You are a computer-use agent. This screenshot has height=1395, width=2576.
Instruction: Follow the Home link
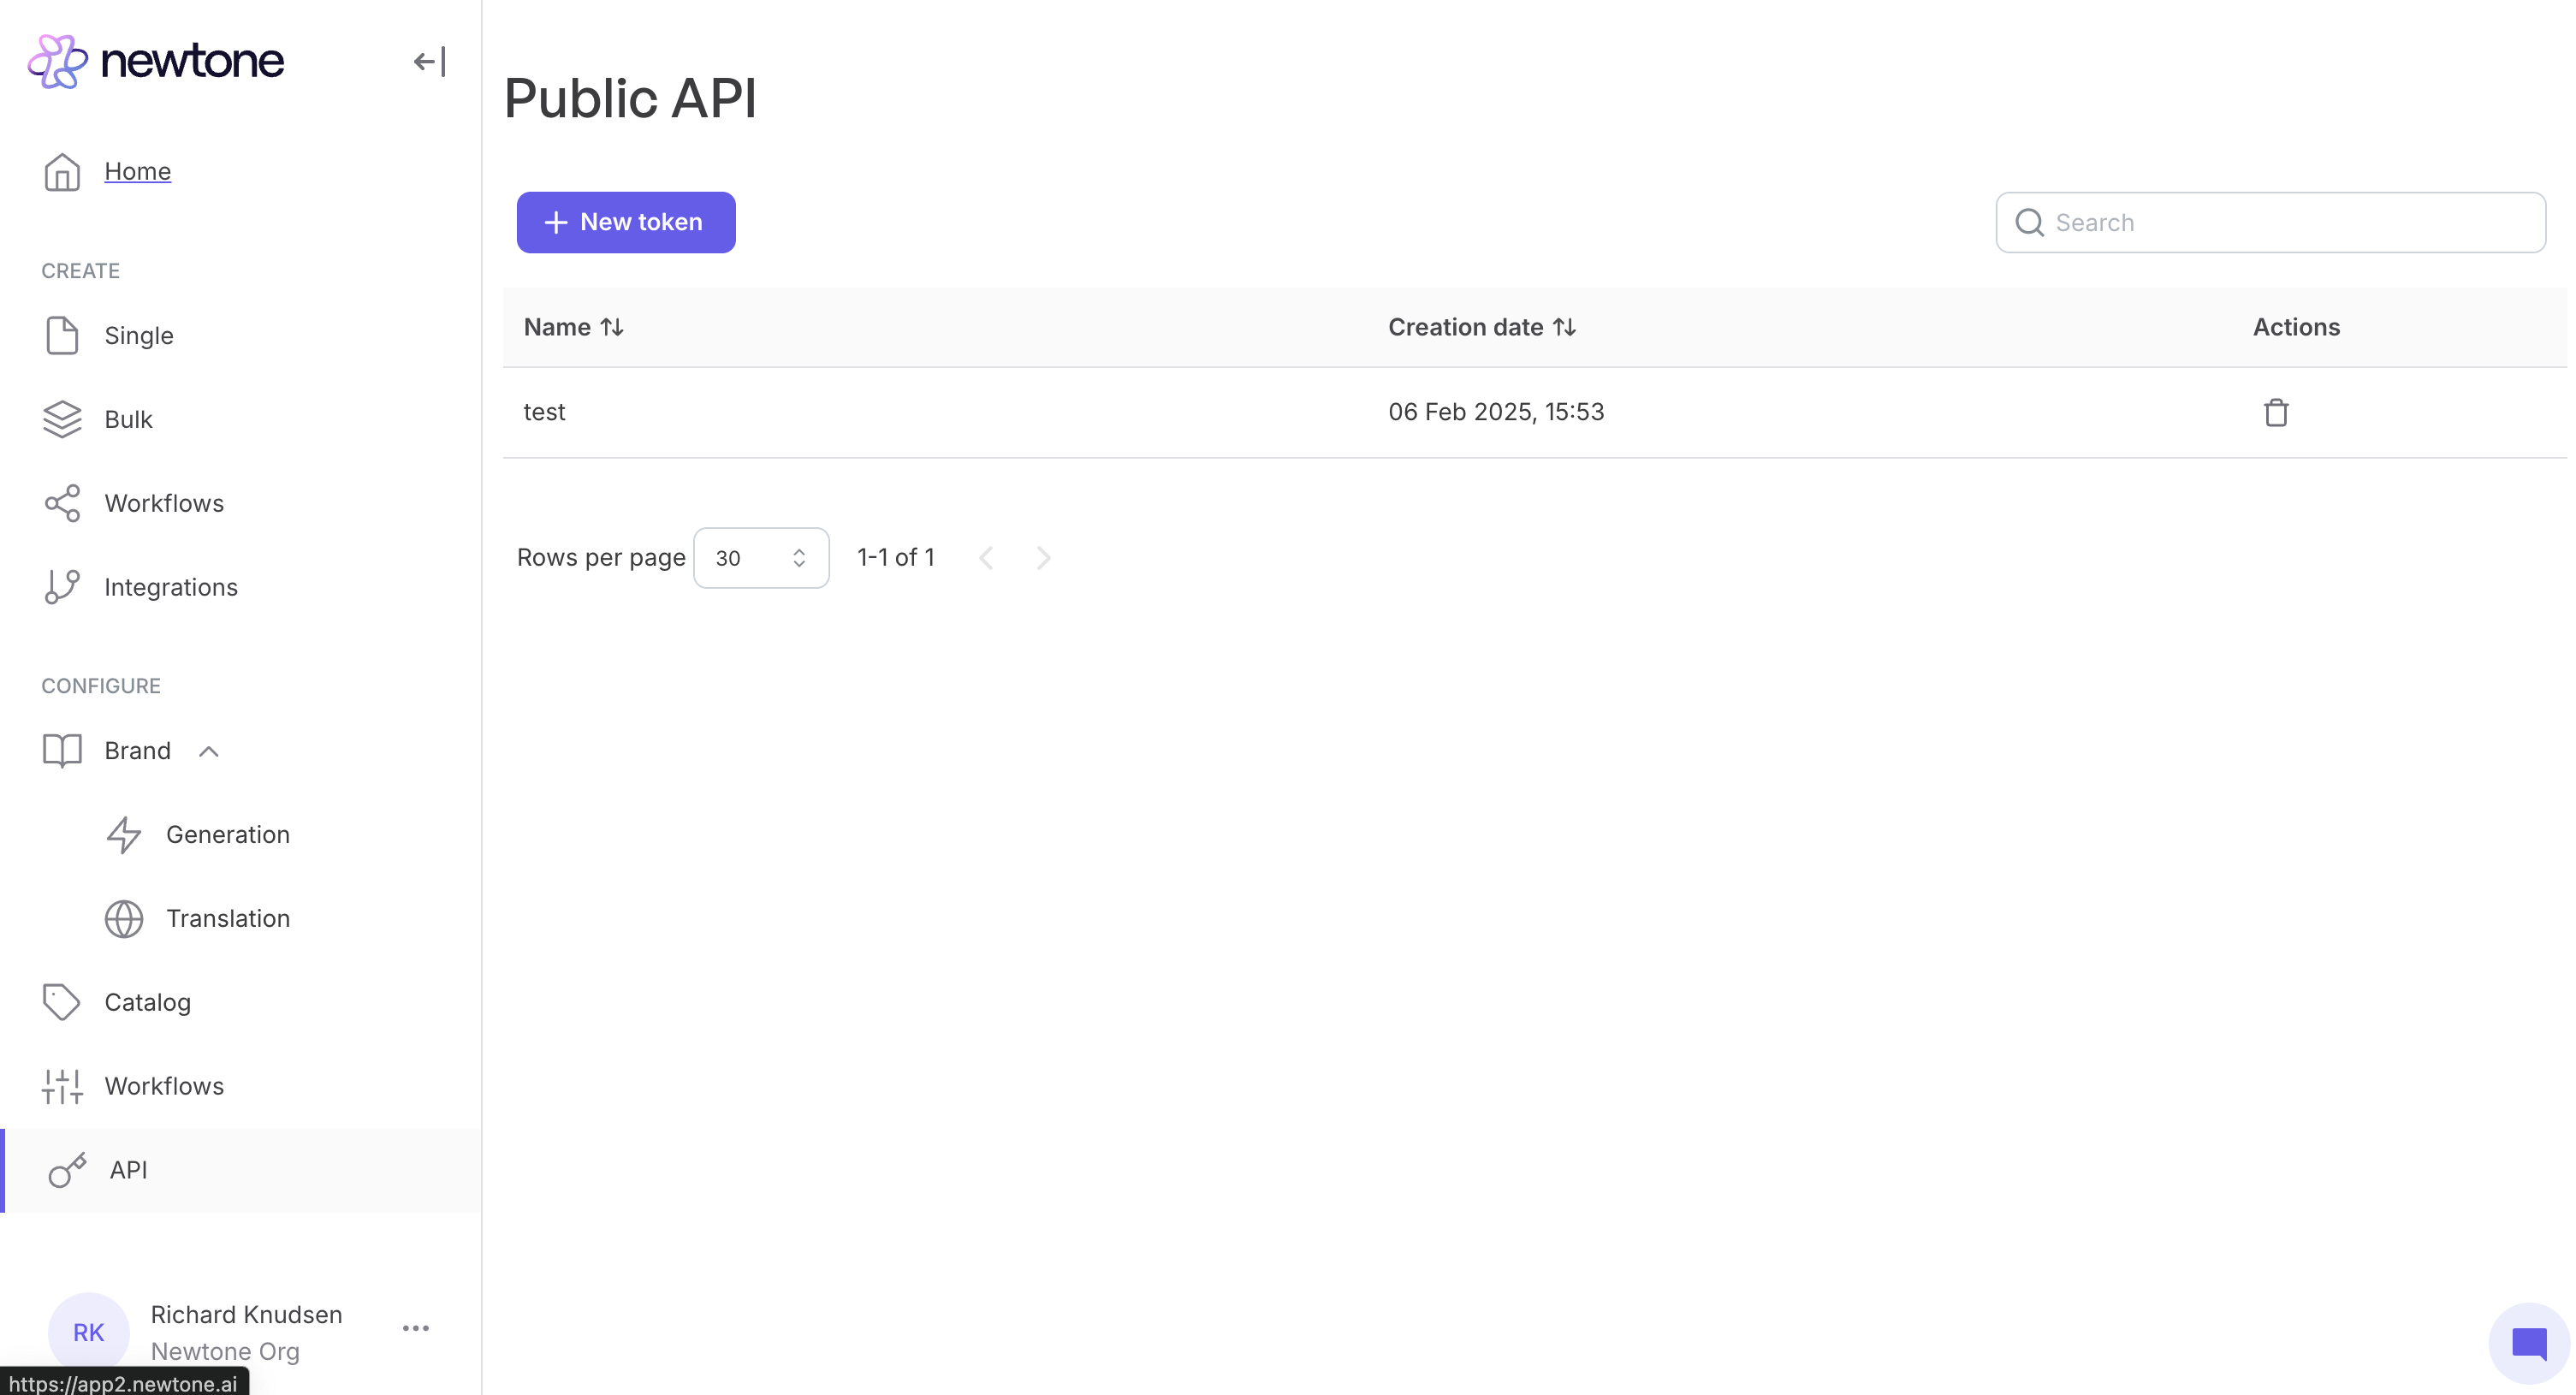click(x=137, y=171)
